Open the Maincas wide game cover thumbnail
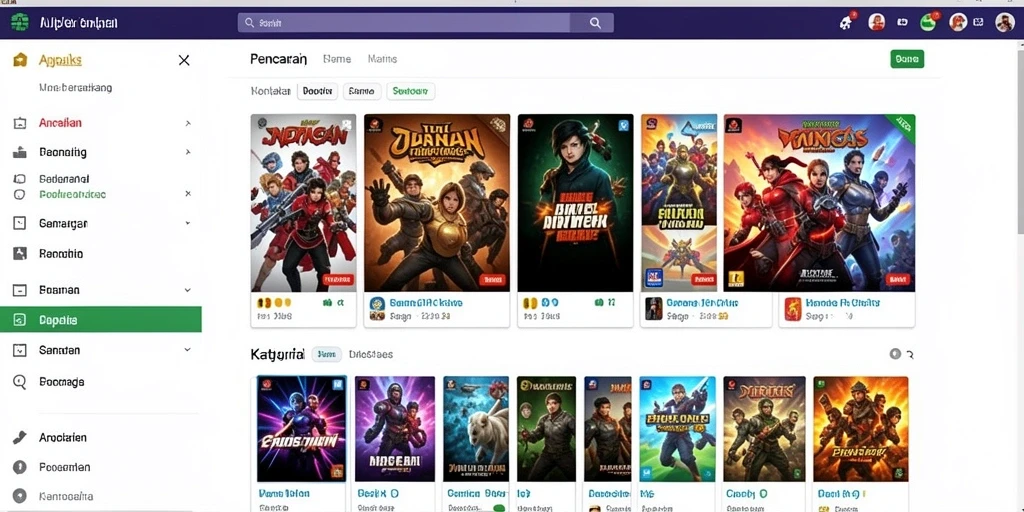1024x512 pixels. (x=819, y=203)
